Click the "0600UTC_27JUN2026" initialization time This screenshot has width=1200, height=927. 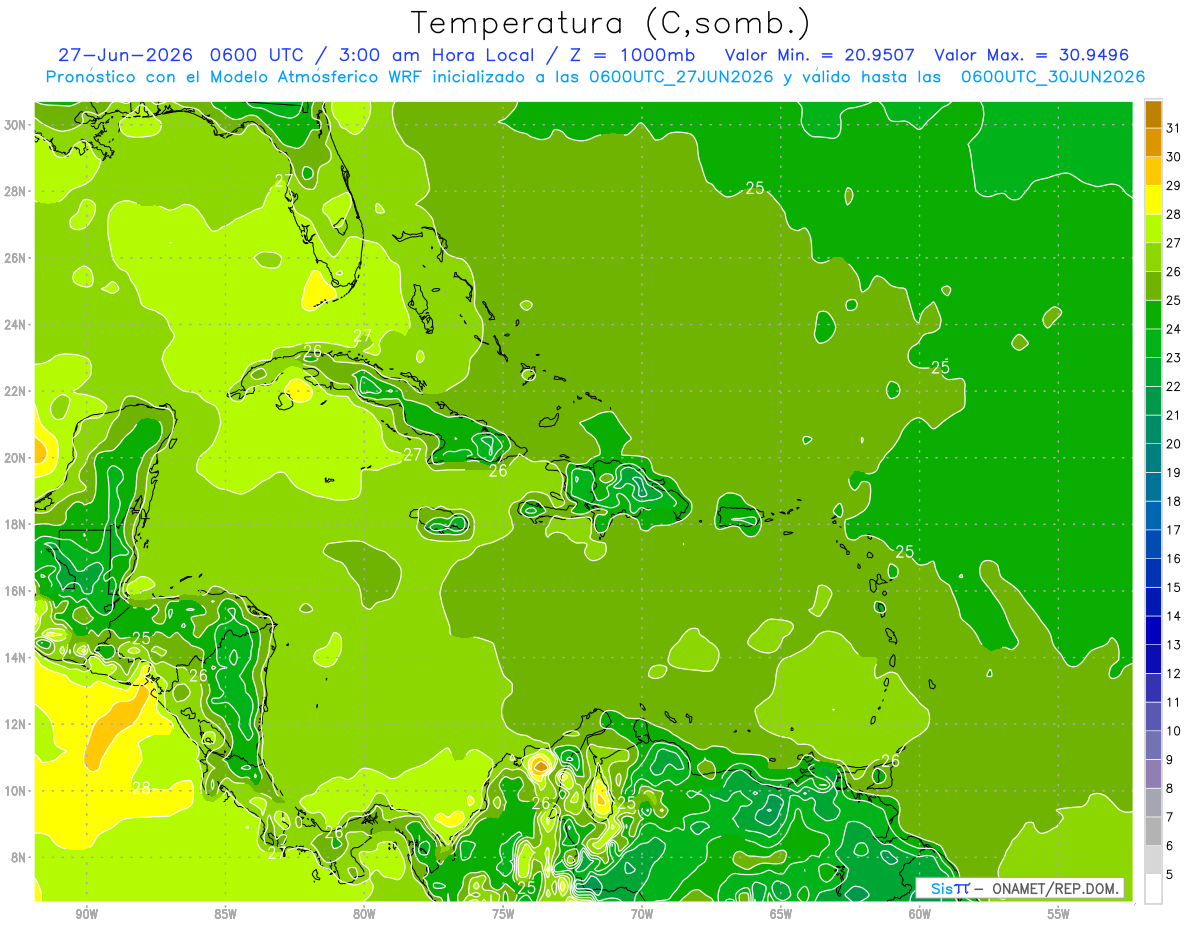tap(680, 77)
